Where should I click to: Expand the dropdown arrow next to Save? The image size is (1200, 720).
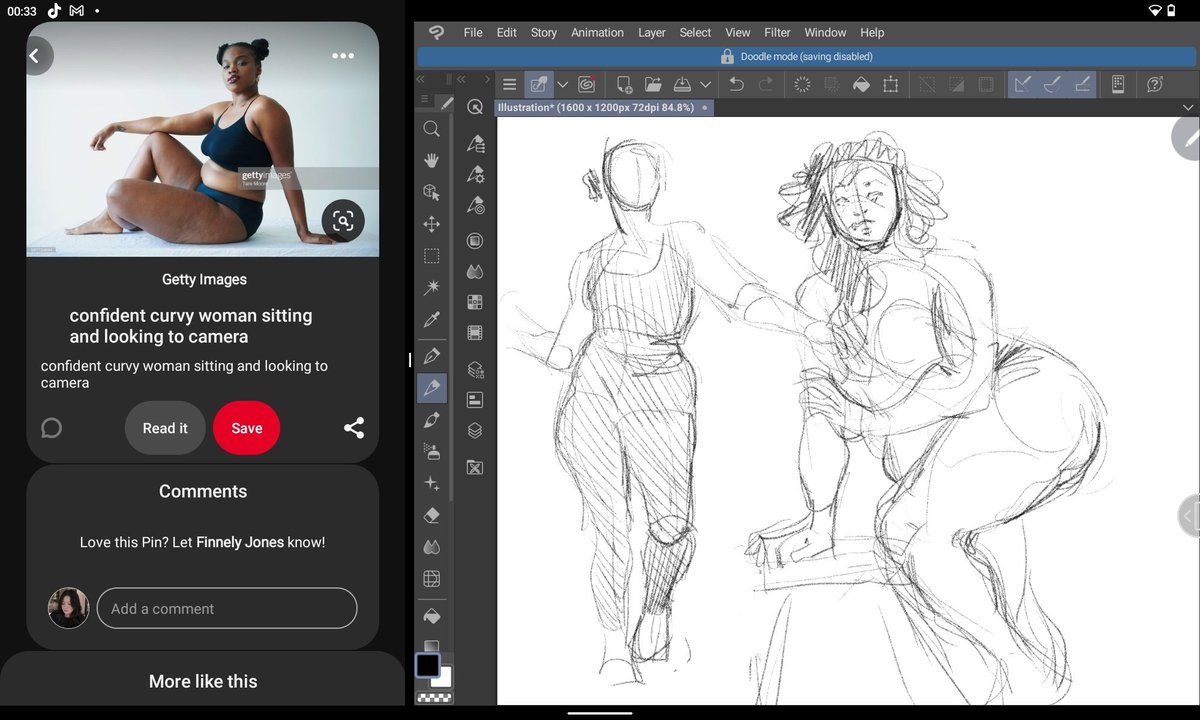[x=705, y=85]
